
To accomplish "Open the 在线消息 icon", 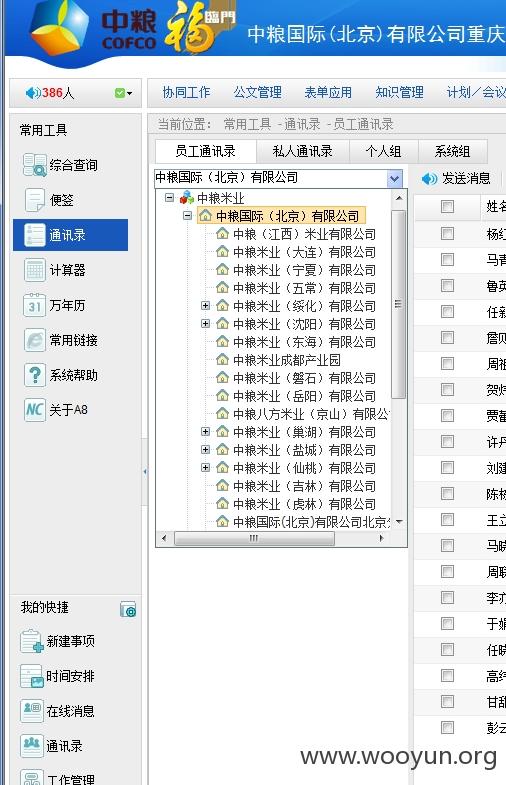I will 32,711.
